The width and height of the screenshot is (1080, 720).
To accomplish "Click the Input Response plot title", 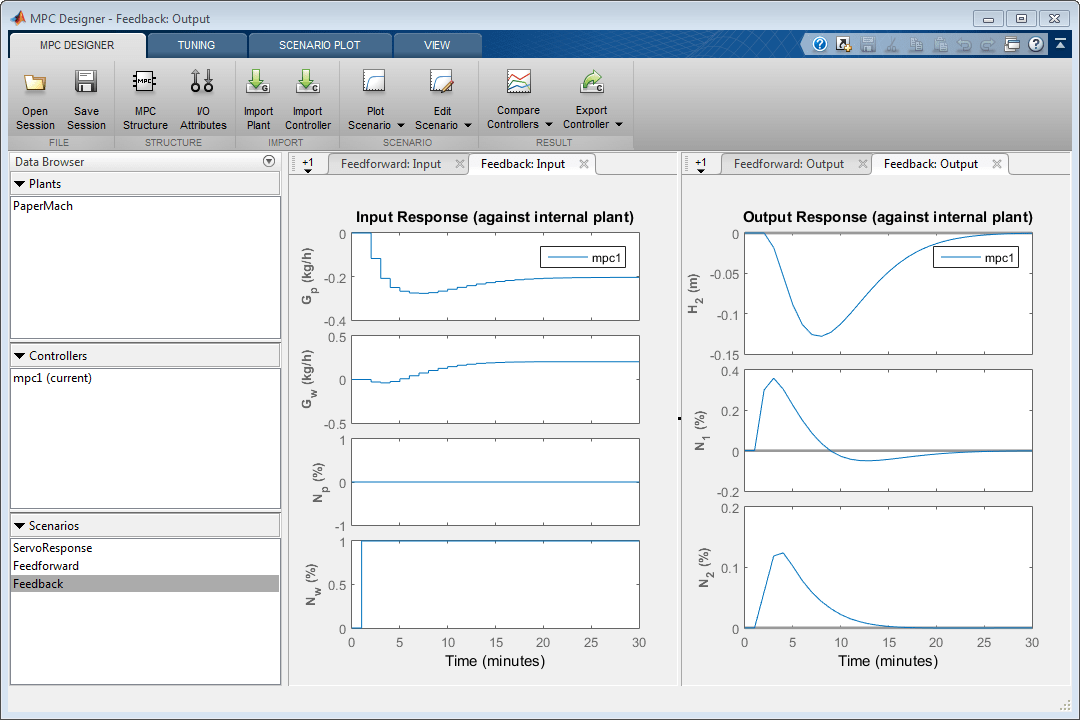I will coord(495,217).
